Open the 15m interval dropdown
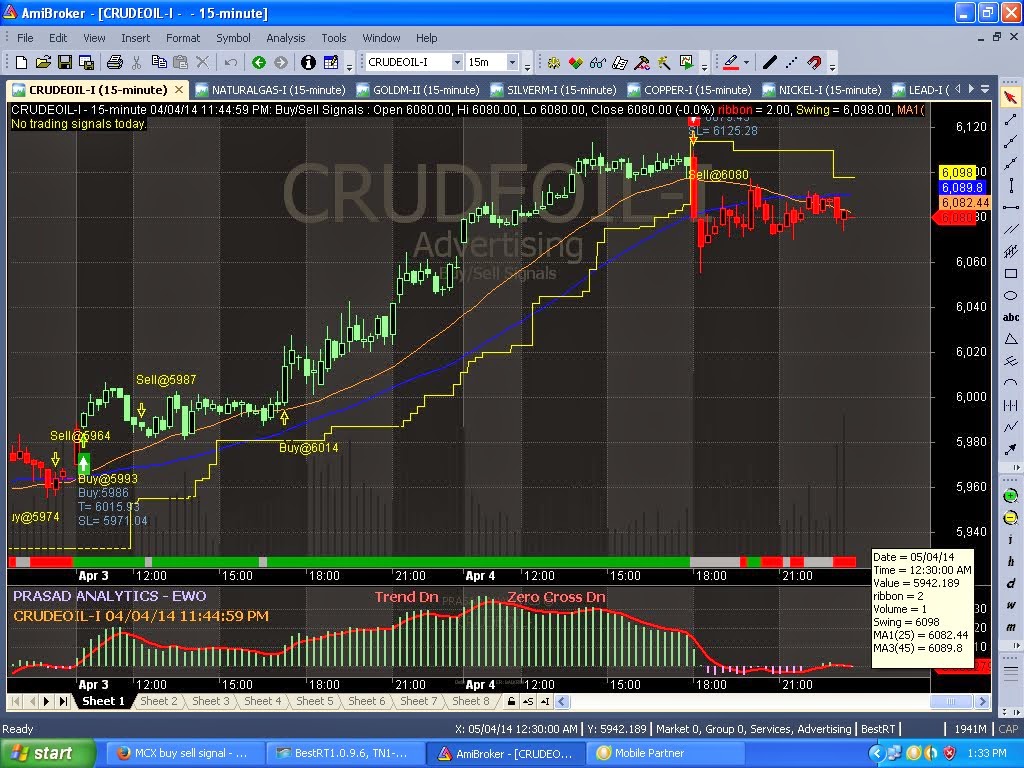The image size is (1024, 768). [514, 62]
